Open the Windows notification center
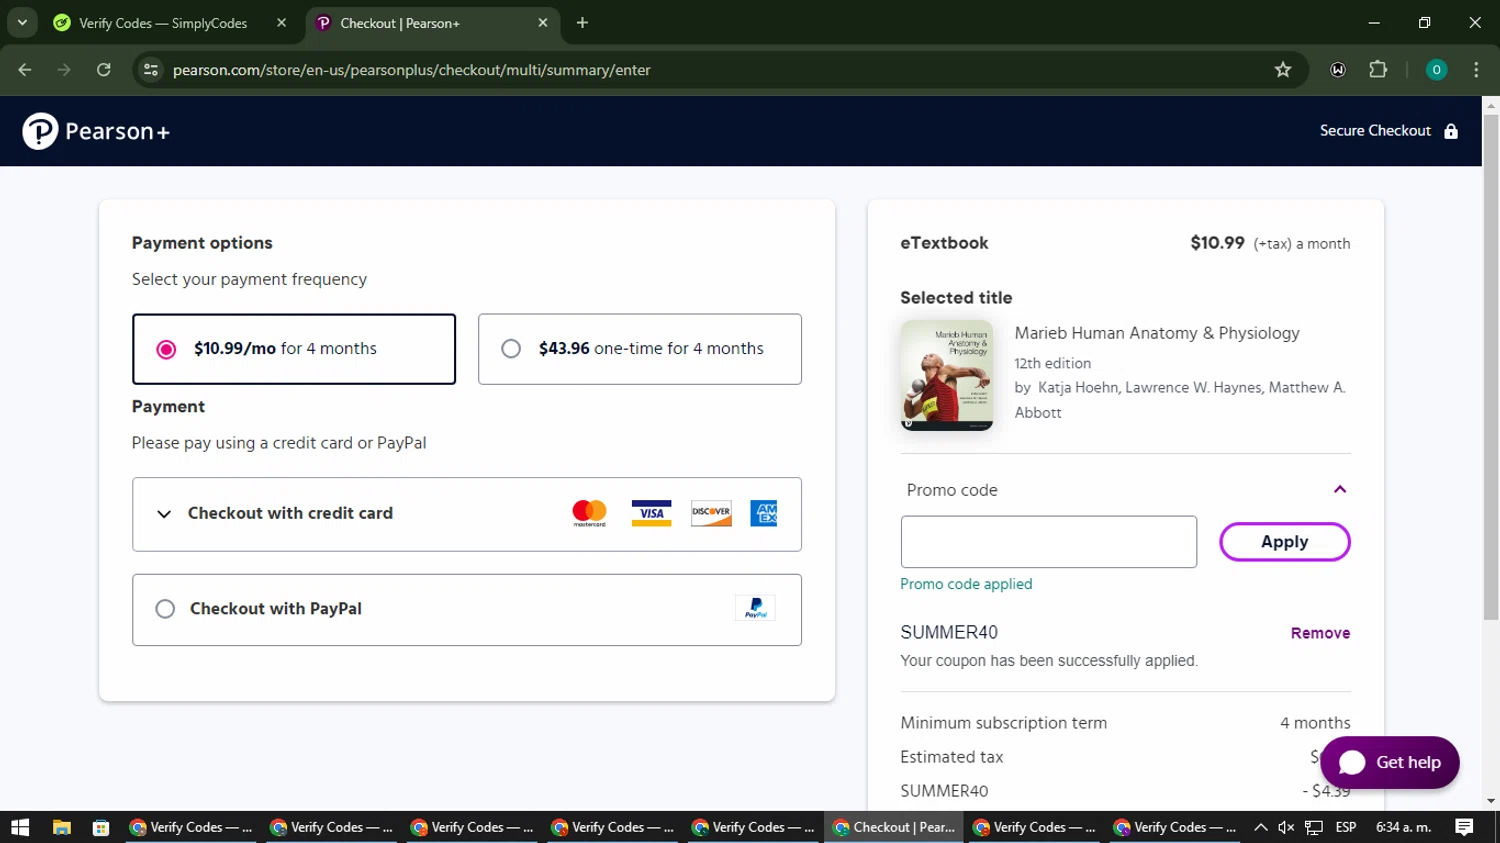This screenshot has width=1500, height=843. (1464, 827)
